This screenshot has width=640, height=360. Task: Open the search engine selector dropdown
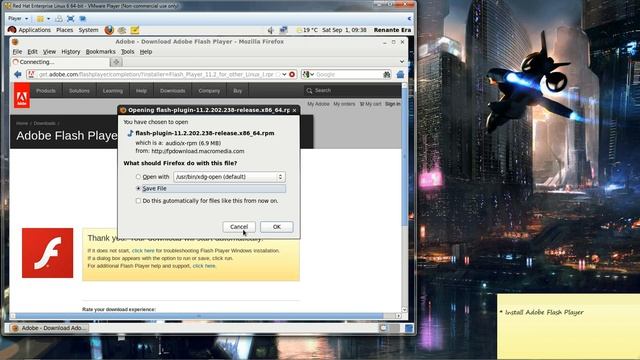[x=308, y=74]
